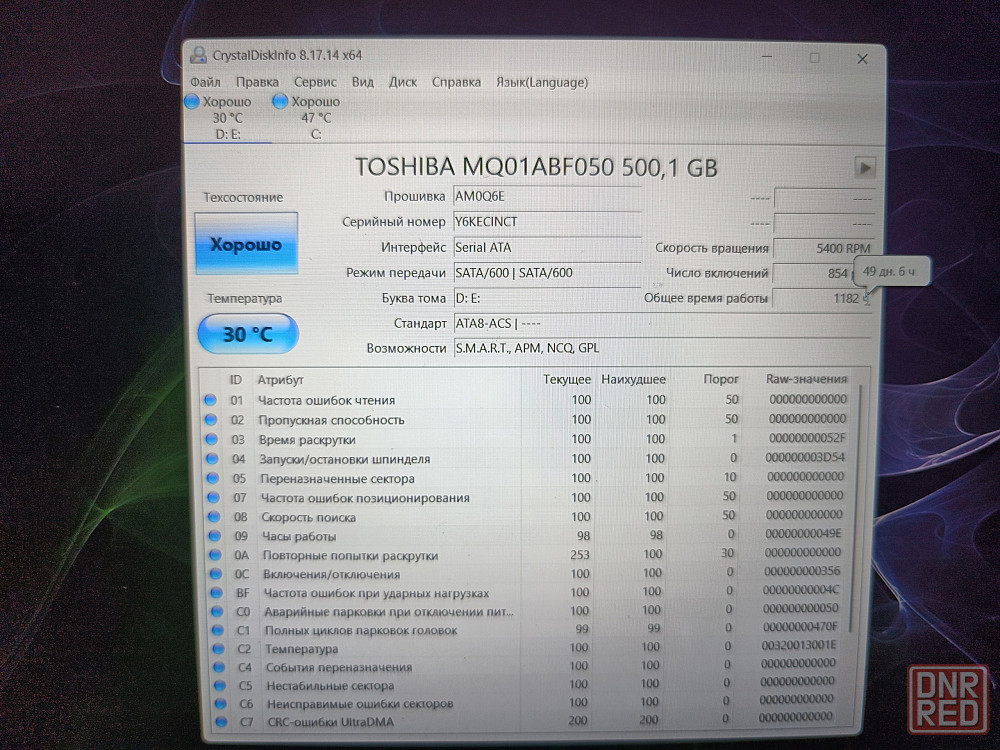Screen dimensions: 1000x750
Task: Select the Запуски/остановки шпинделя row
Action: point(526,459)
